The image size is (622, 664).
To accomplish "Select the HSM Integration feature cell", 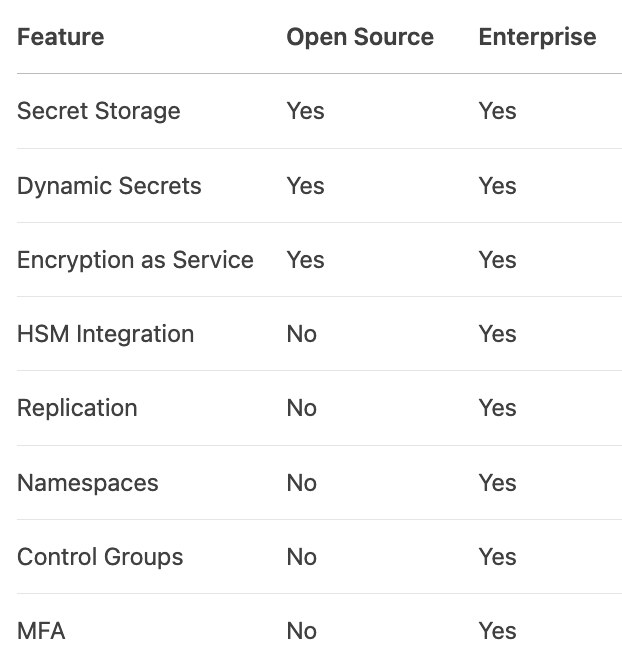I will point(105,334).
